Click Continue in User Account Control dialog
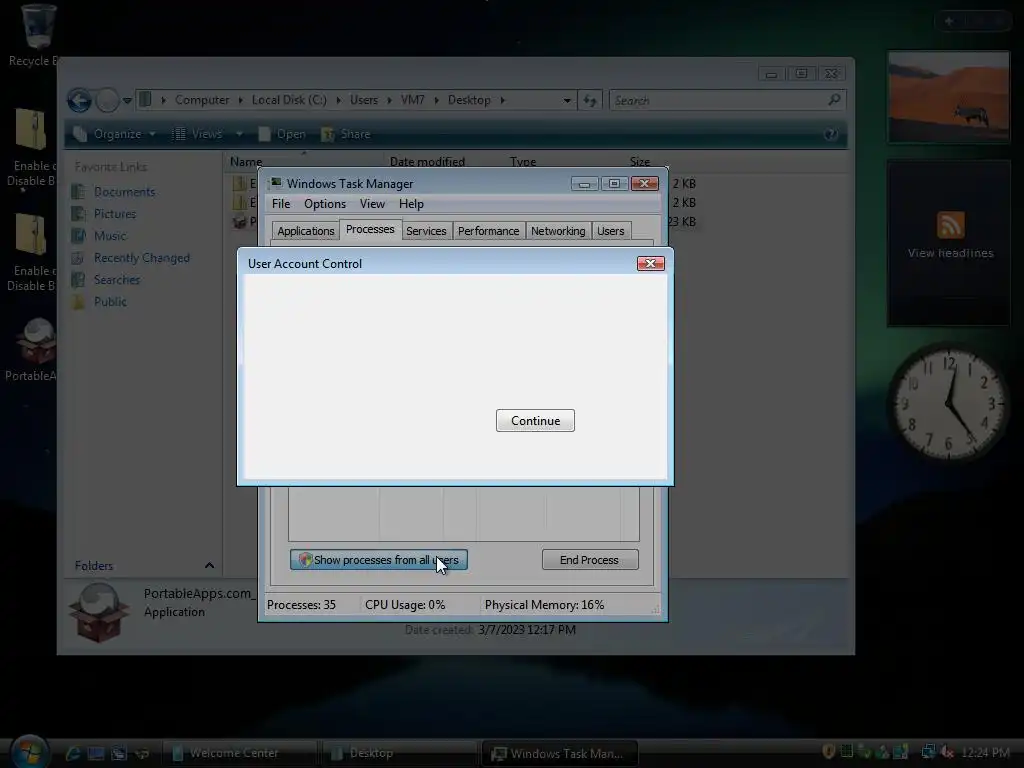 pyautogui.click(x=535, y=421)
